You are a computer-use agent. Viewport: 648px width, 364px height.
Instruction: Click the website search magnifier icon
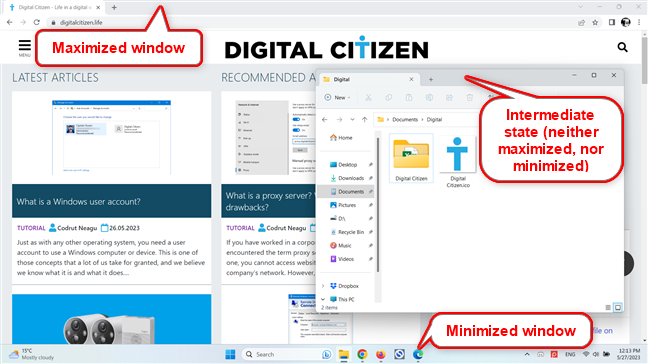pyautogui.click(x=622, y=48)
